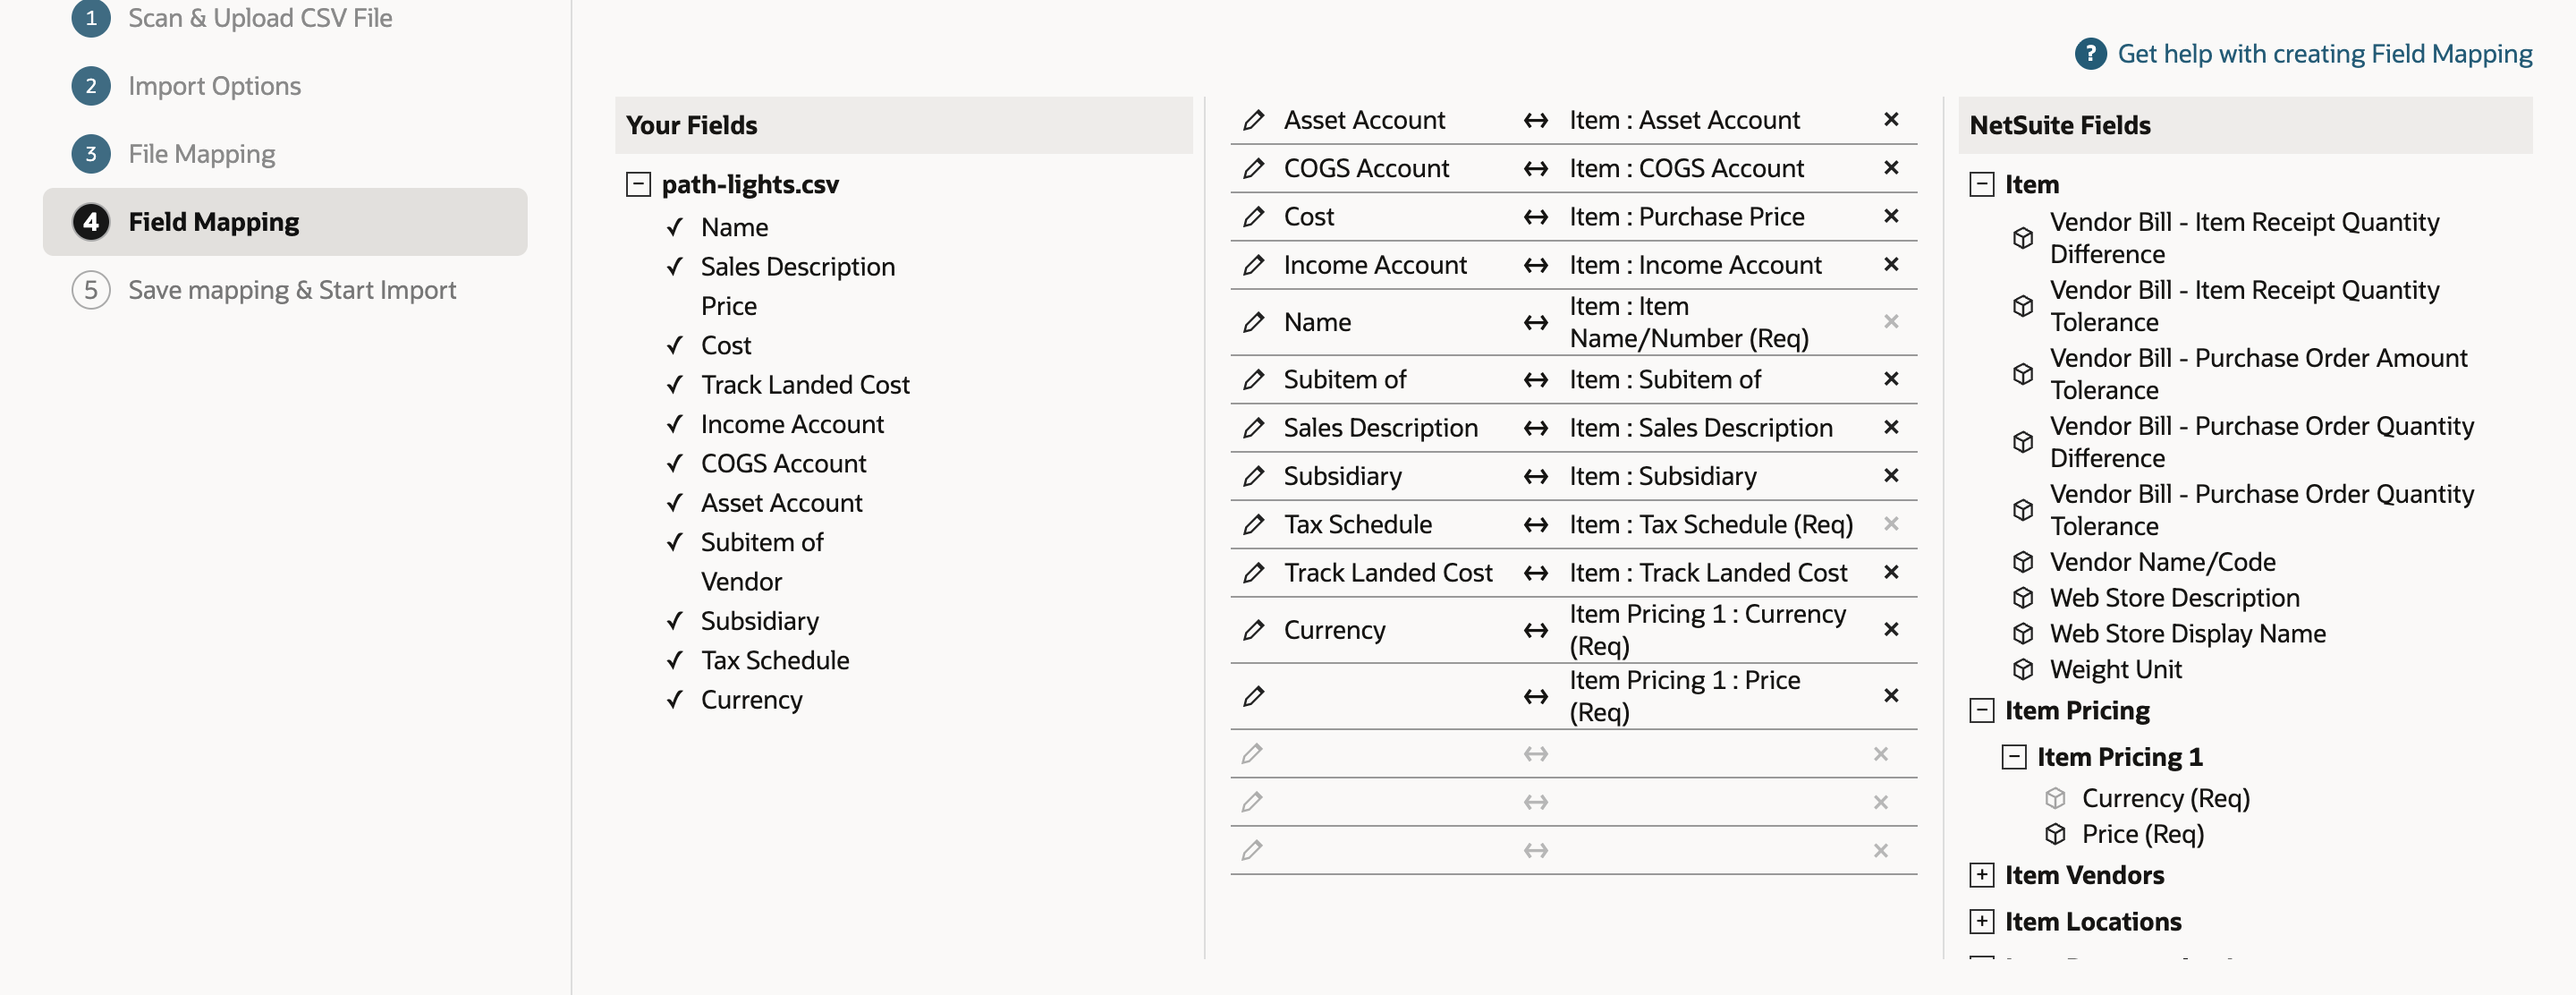
Task: Click the cube icon next to Price (Req)
Action: pyautogui.click(x=2054, y=834)
